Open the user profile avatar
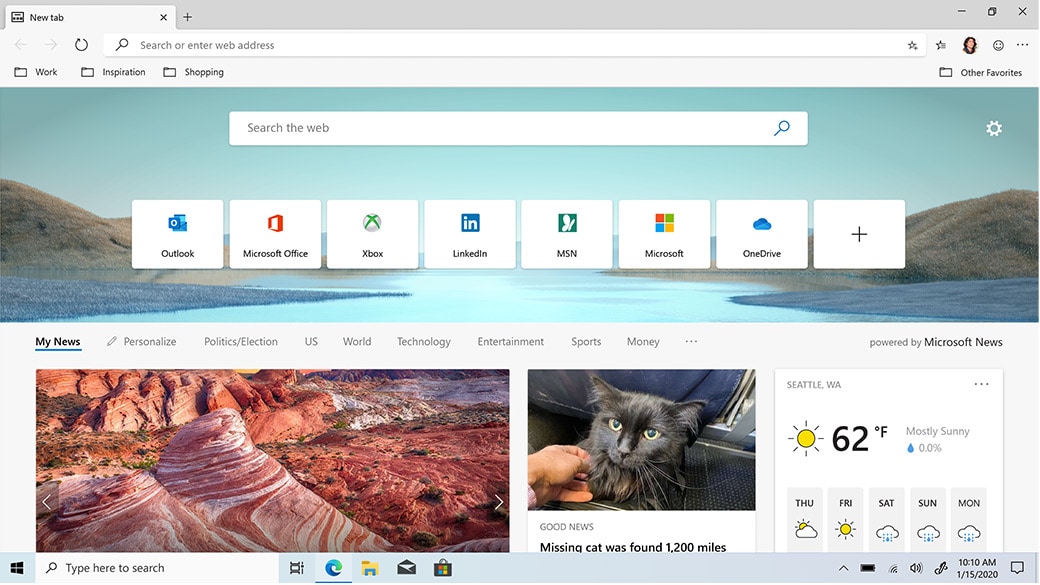Image resolution: width=1040 pixels, height=585 pixels. (x=969, y=45)
